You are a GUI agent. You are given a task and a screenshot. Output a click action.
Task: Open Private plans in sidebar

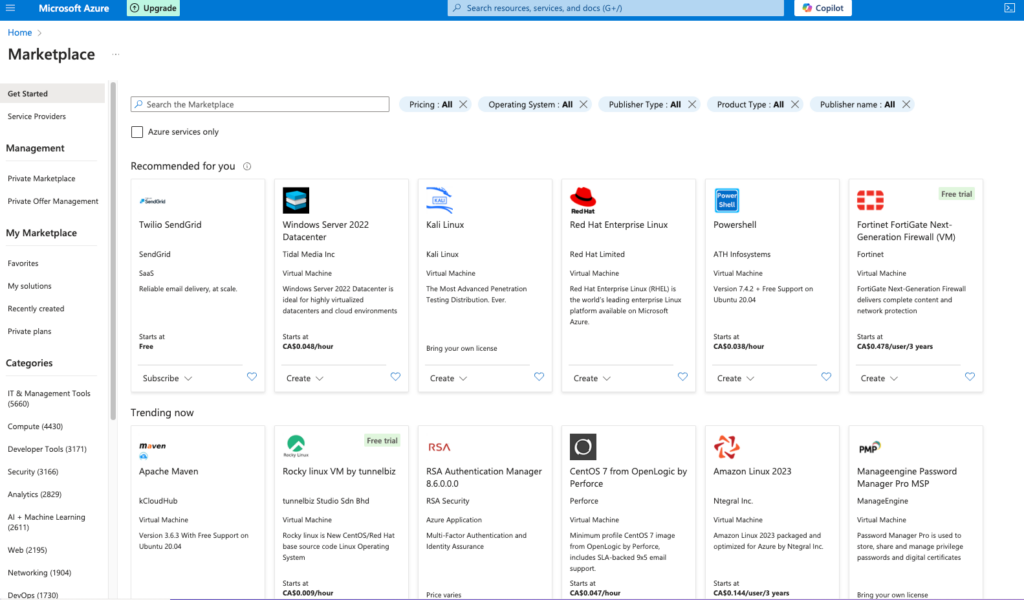[29, 332]
